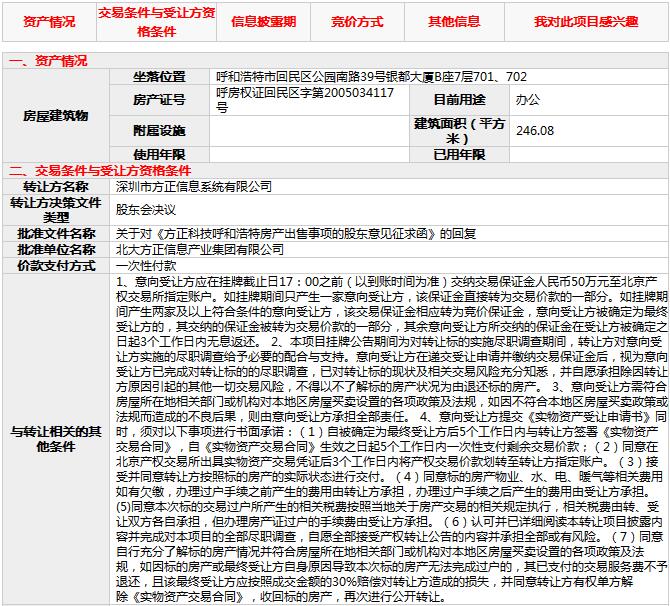Click the 附属设施 label cell
This screenshot has width=670, height=606.
(159, 130)
